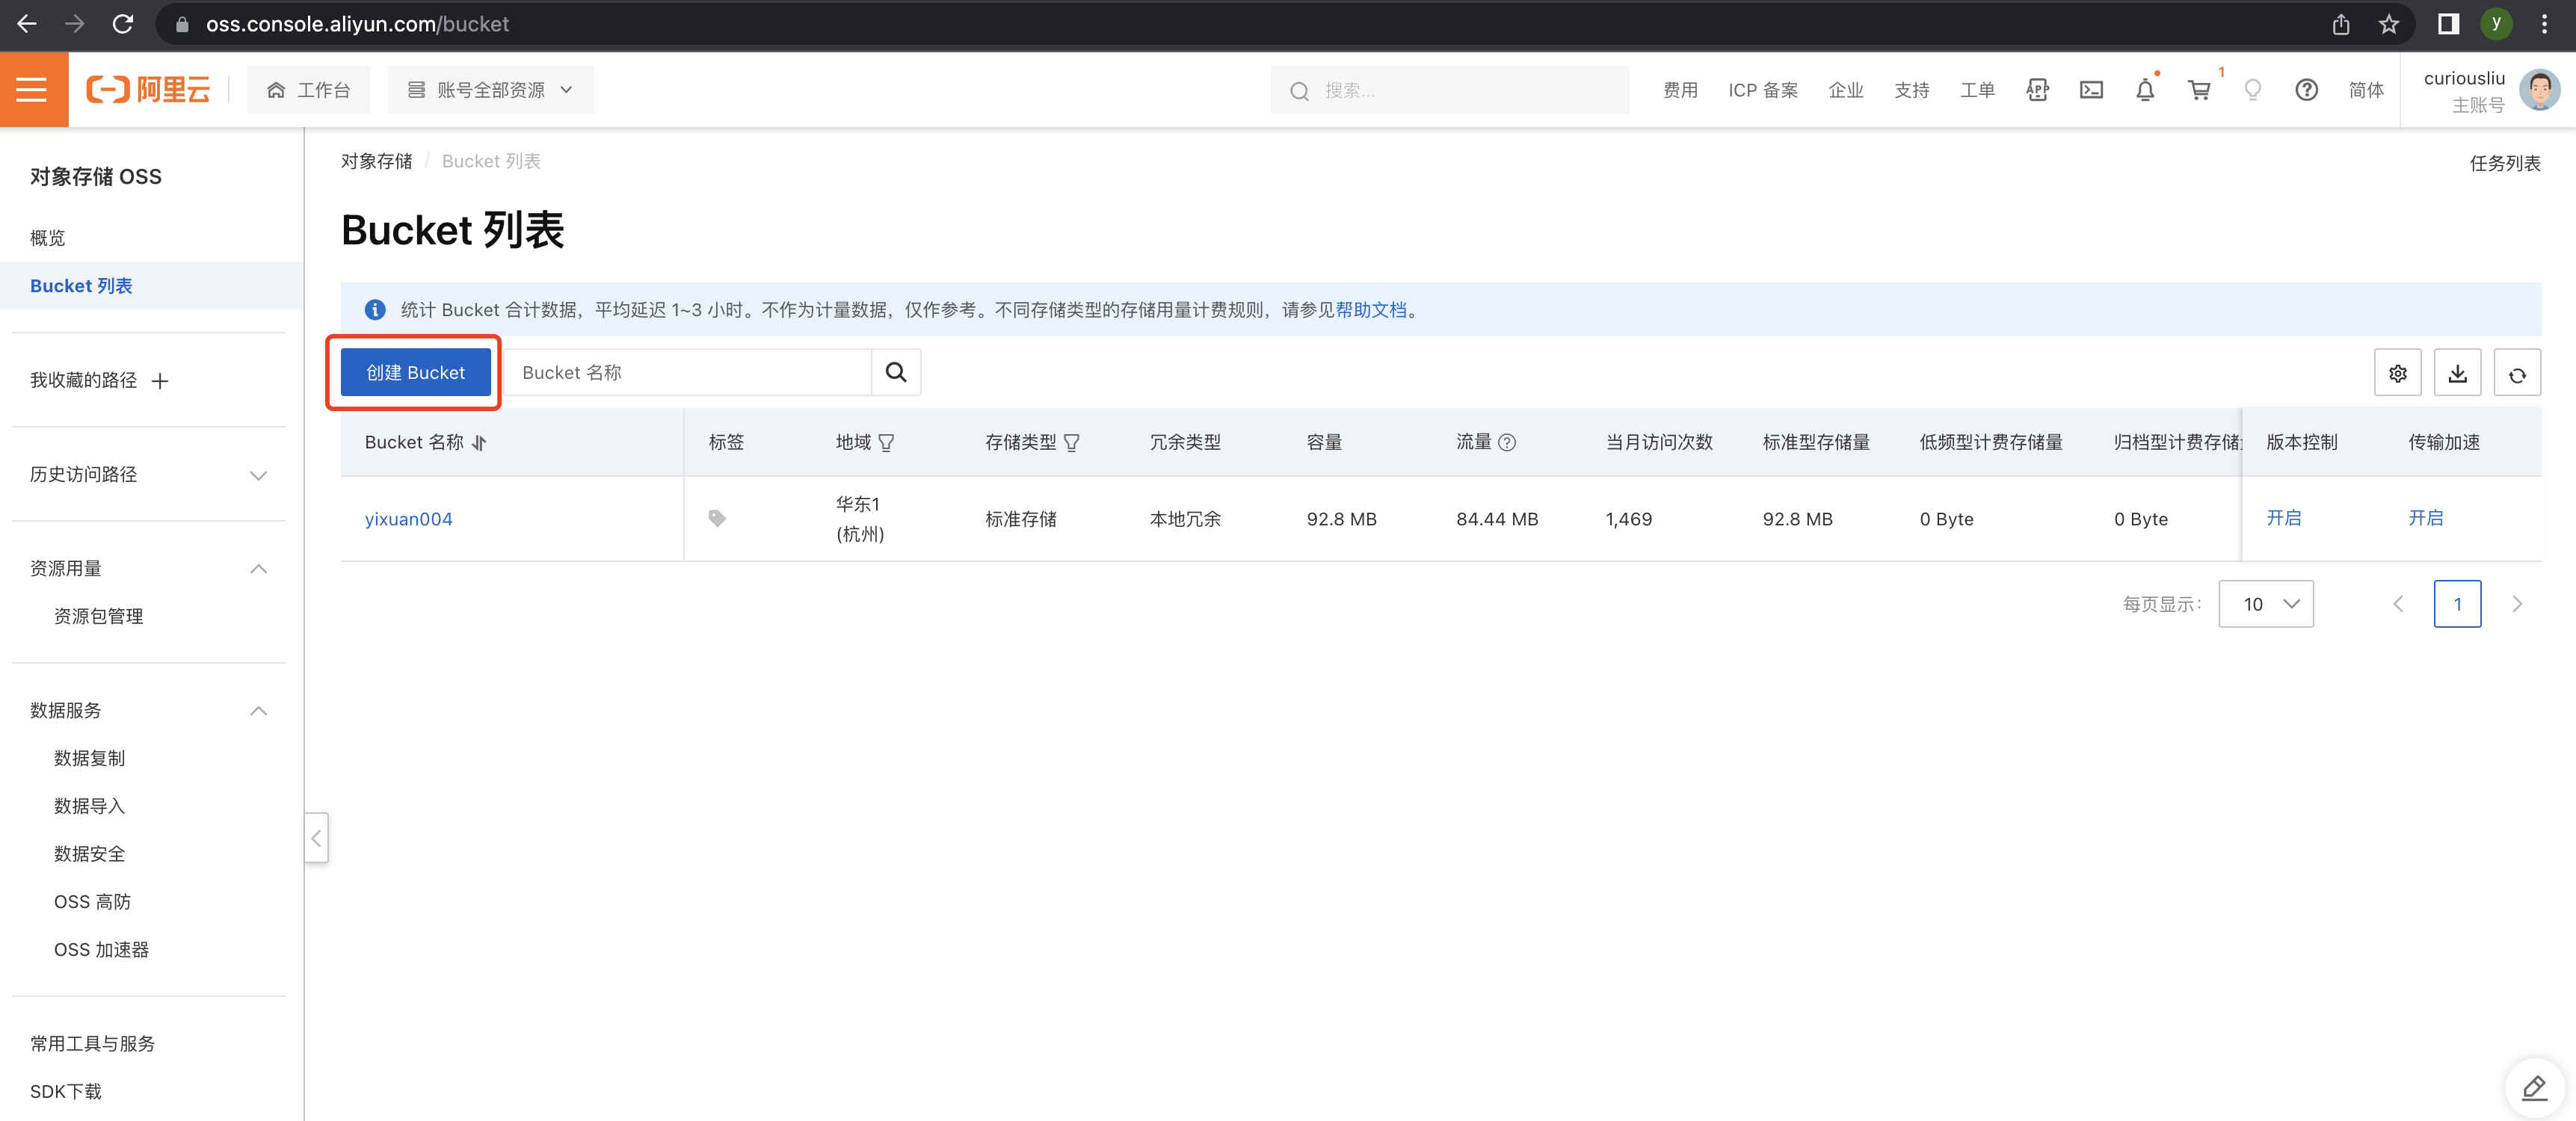
Task: Filter by 存储类型 funnel icon
Action: (x=1071, y=442)
